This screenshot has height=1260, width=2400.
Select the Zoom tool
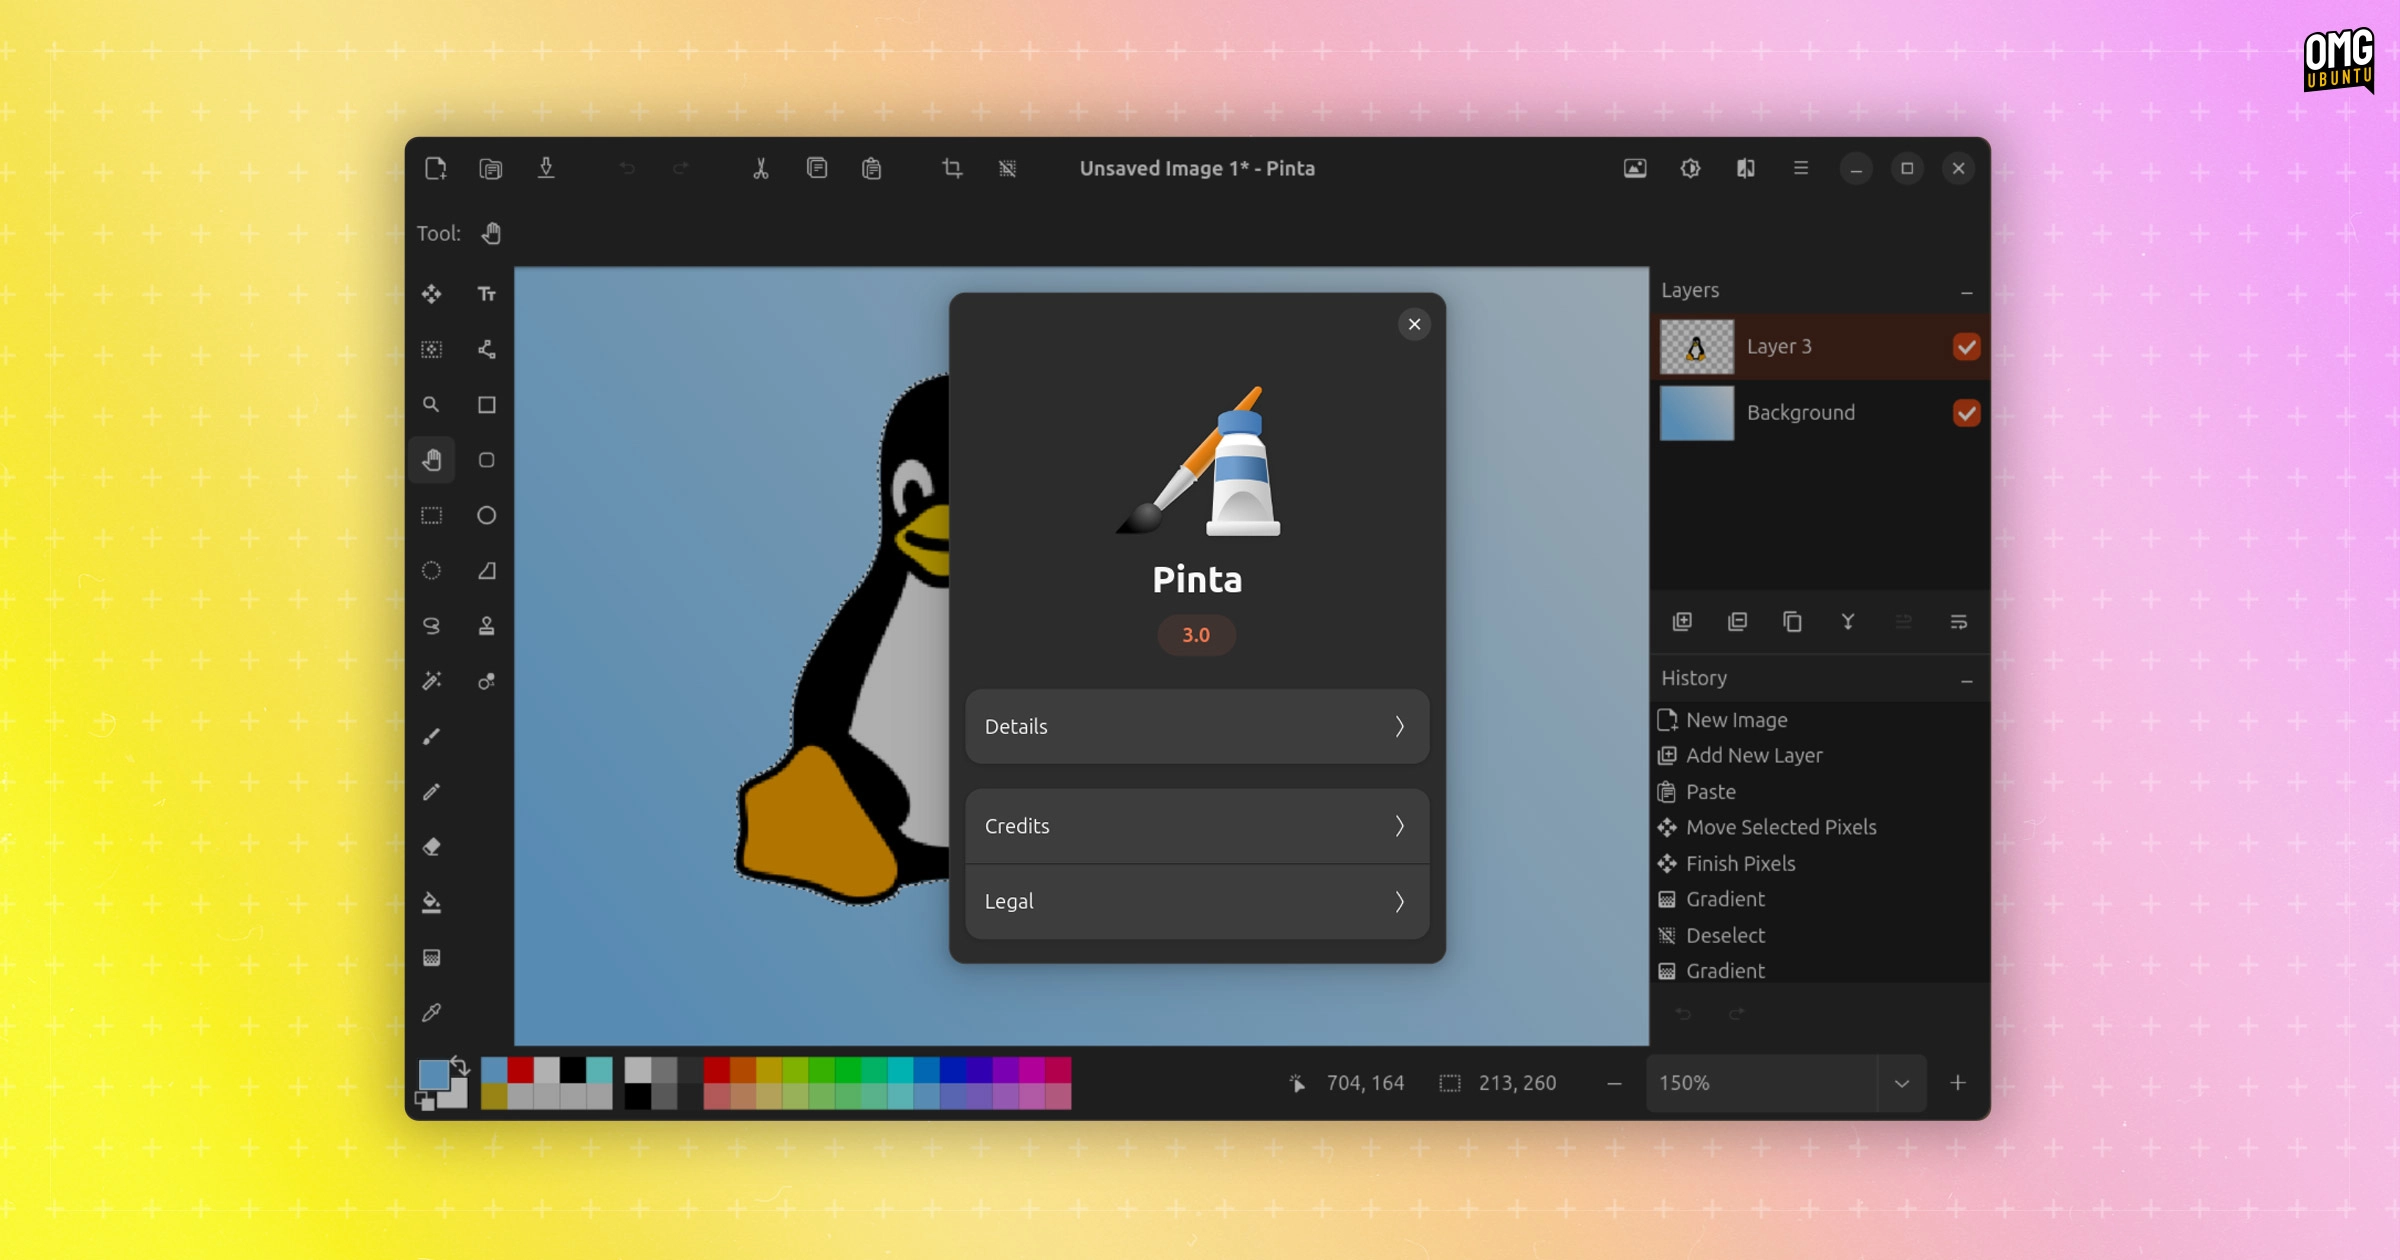pos(432,403)
